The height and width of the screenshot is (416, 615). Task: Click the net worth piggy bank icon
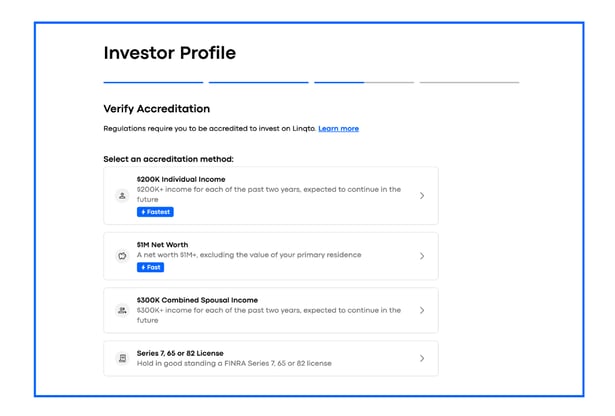122,256
